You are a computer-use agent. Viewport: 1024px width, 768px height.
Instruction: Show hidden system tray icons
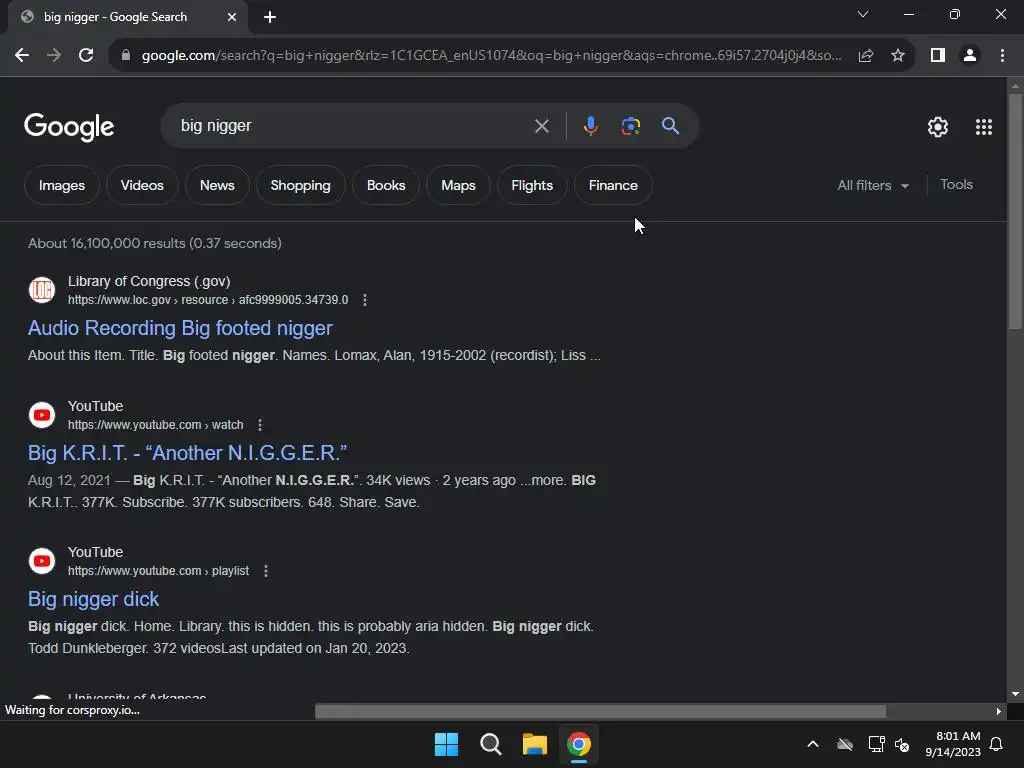(x=813, y=744)
